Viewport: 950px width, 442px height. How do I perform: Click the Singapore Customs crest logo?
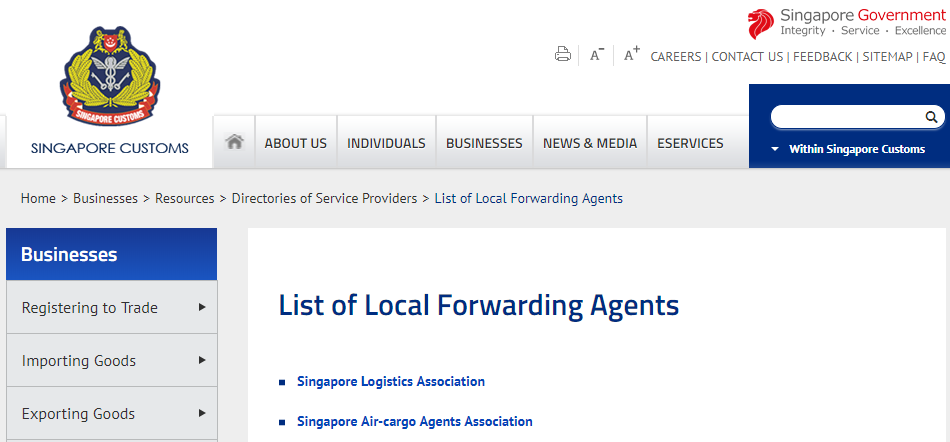tap(110, 76)
